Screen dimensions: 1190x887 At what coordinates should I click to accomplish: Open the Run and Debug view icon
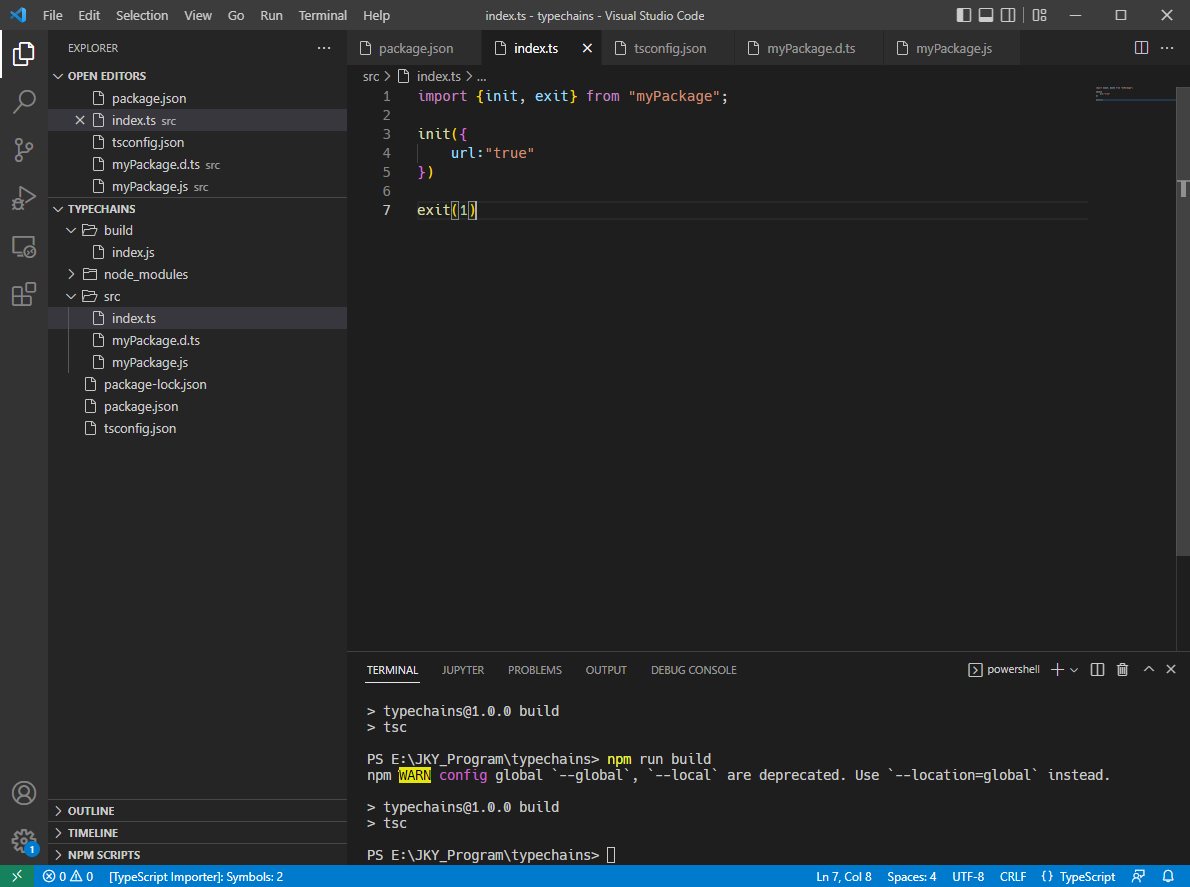[x=24, y=198]
